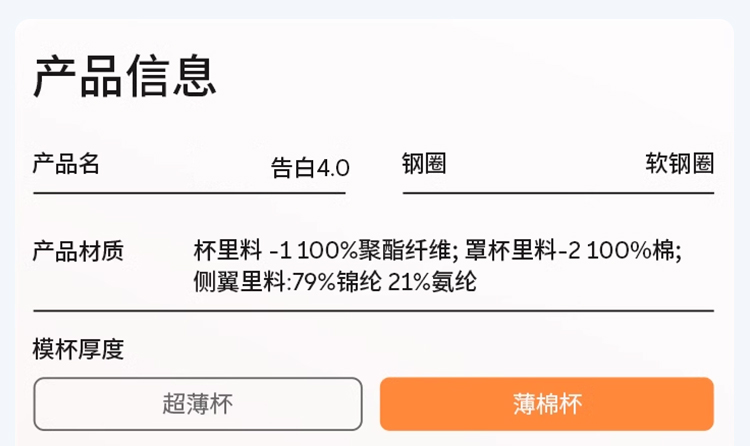Click the 钢圈 field label
Viewport: 750px width, 446px height.
click(x=423, y=163)
